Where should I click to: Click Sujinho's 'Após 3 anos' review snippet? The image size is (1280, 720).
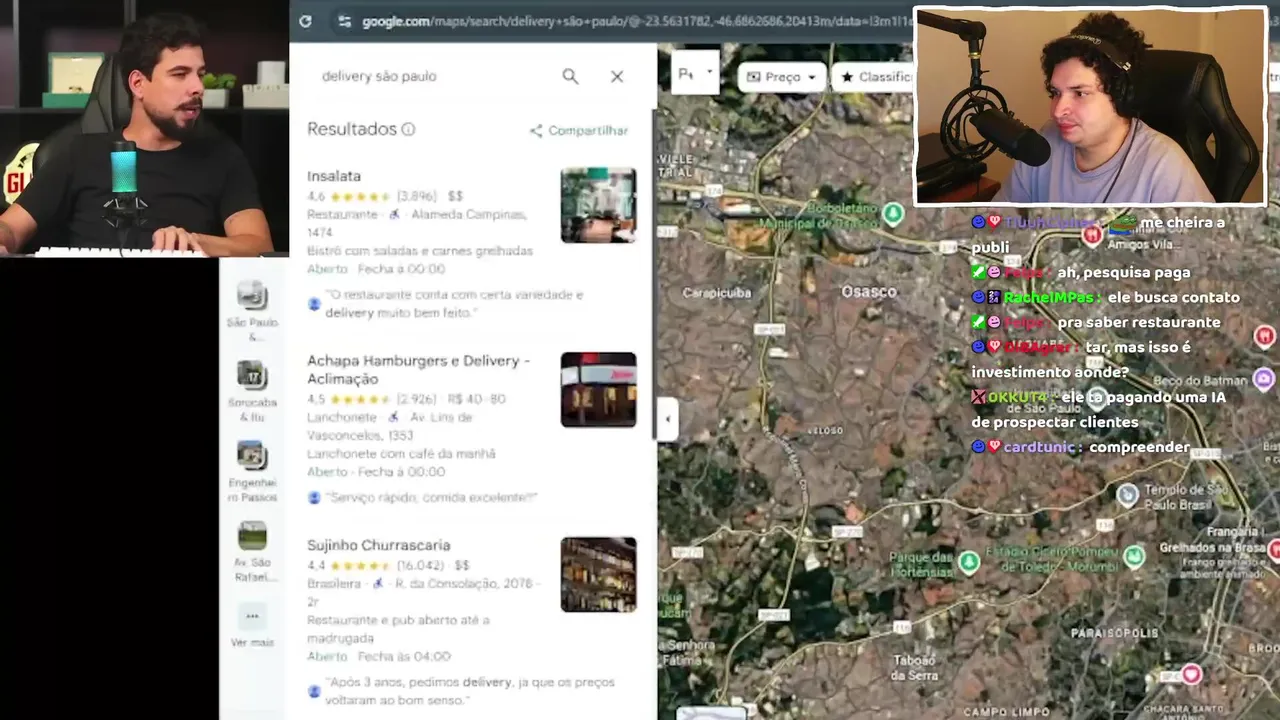click(x=470, y=691)
